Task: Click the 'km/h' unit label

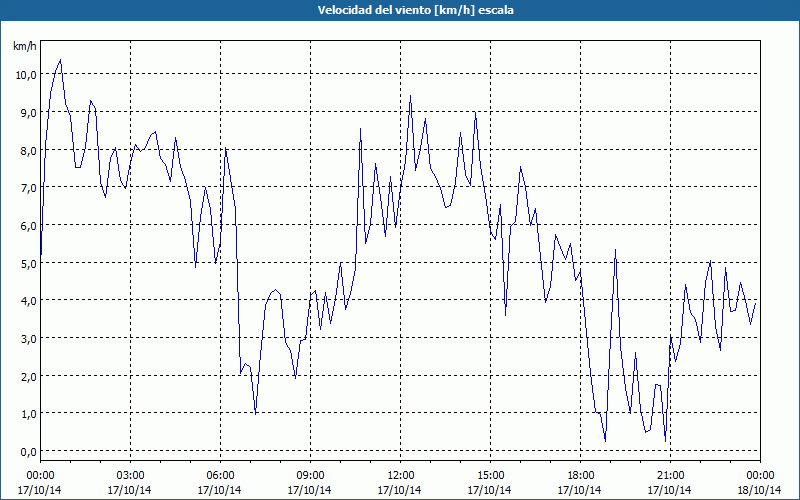Action: click(24, 46)
